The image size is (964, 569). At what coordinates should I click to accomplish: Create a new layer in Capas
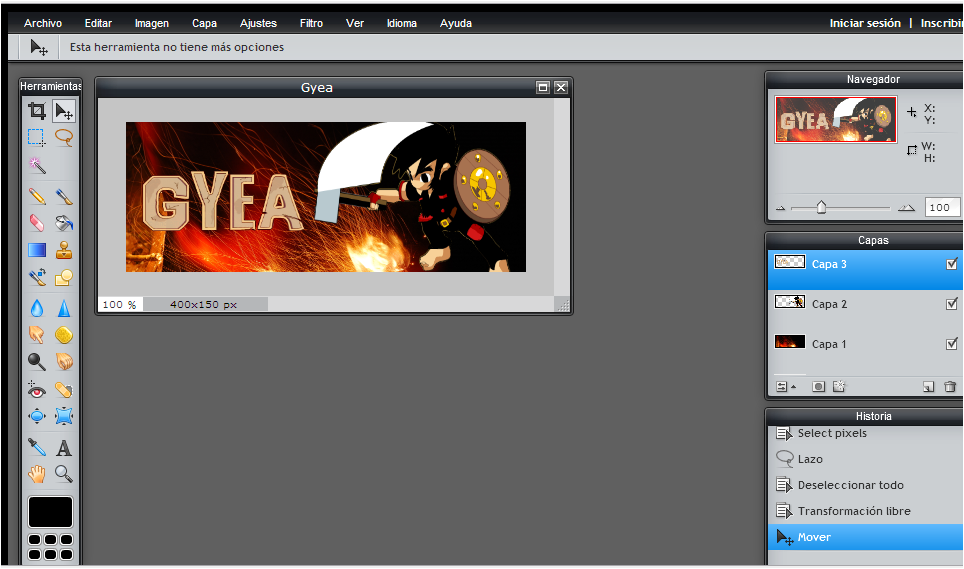[x=928, y=387]
